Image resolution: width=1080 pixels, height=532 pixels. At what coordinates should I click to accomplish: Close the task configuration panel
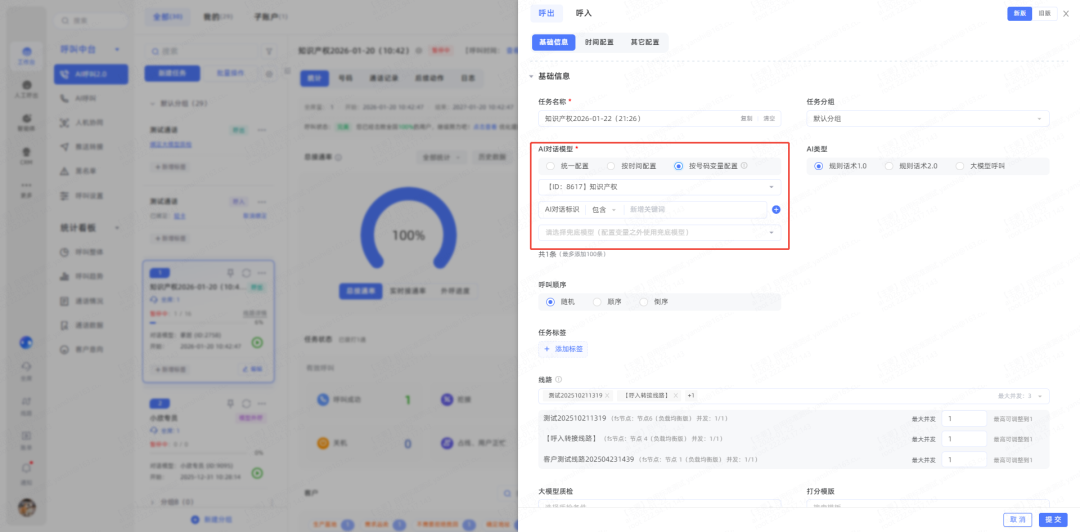coord(1065,14)
